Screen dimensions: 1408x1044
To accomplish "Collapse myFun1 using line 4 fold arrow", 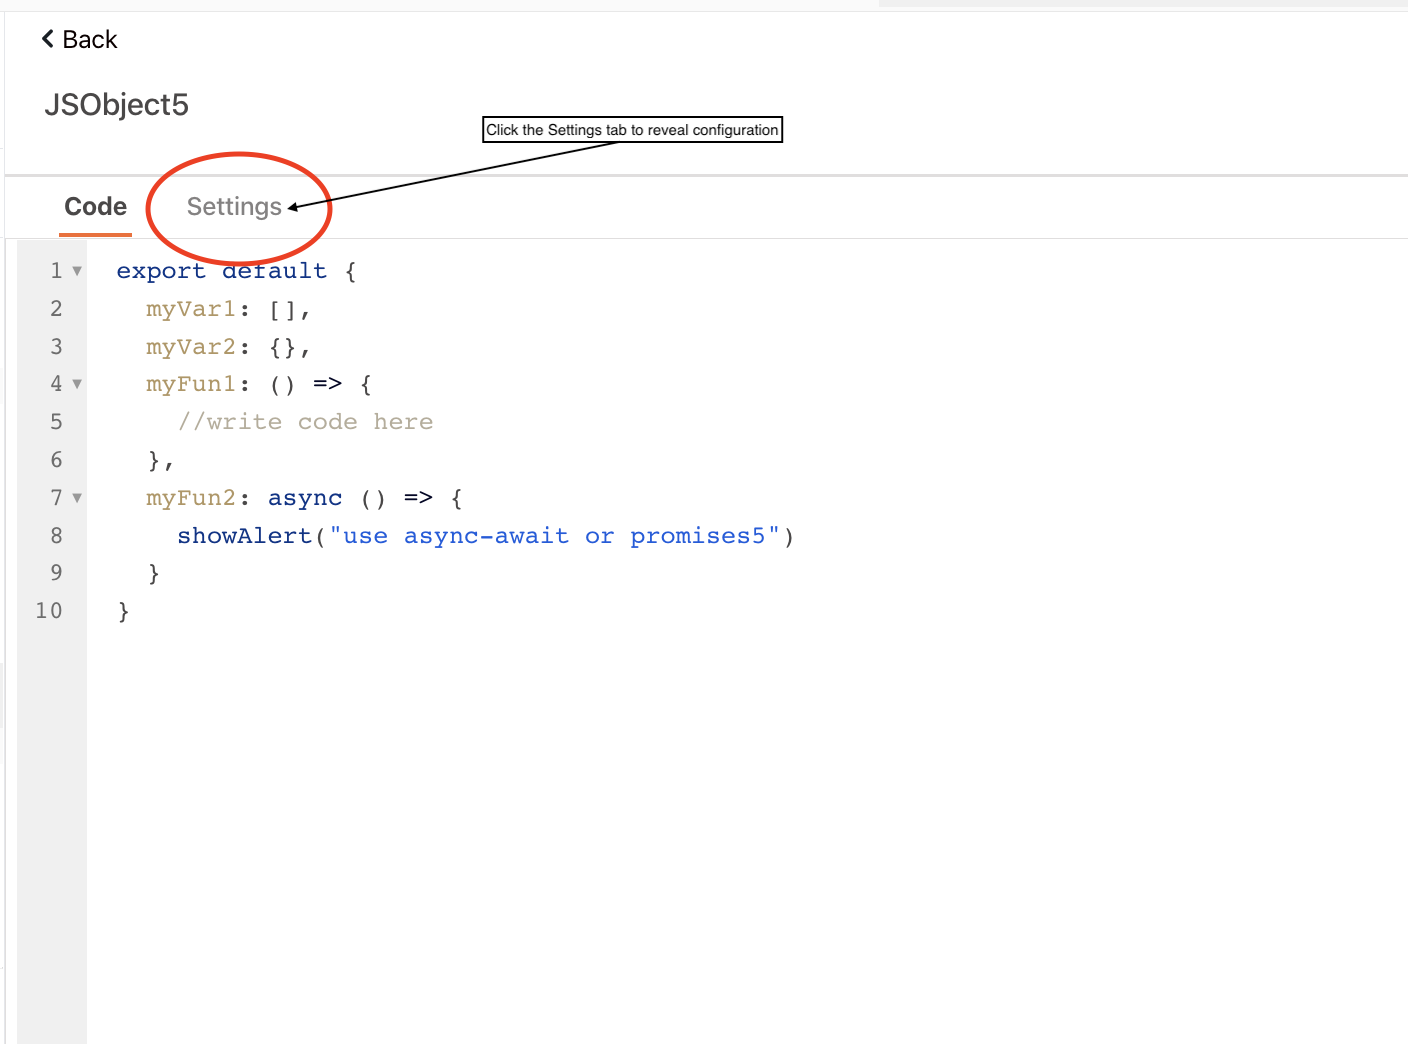I will [75, 383].
